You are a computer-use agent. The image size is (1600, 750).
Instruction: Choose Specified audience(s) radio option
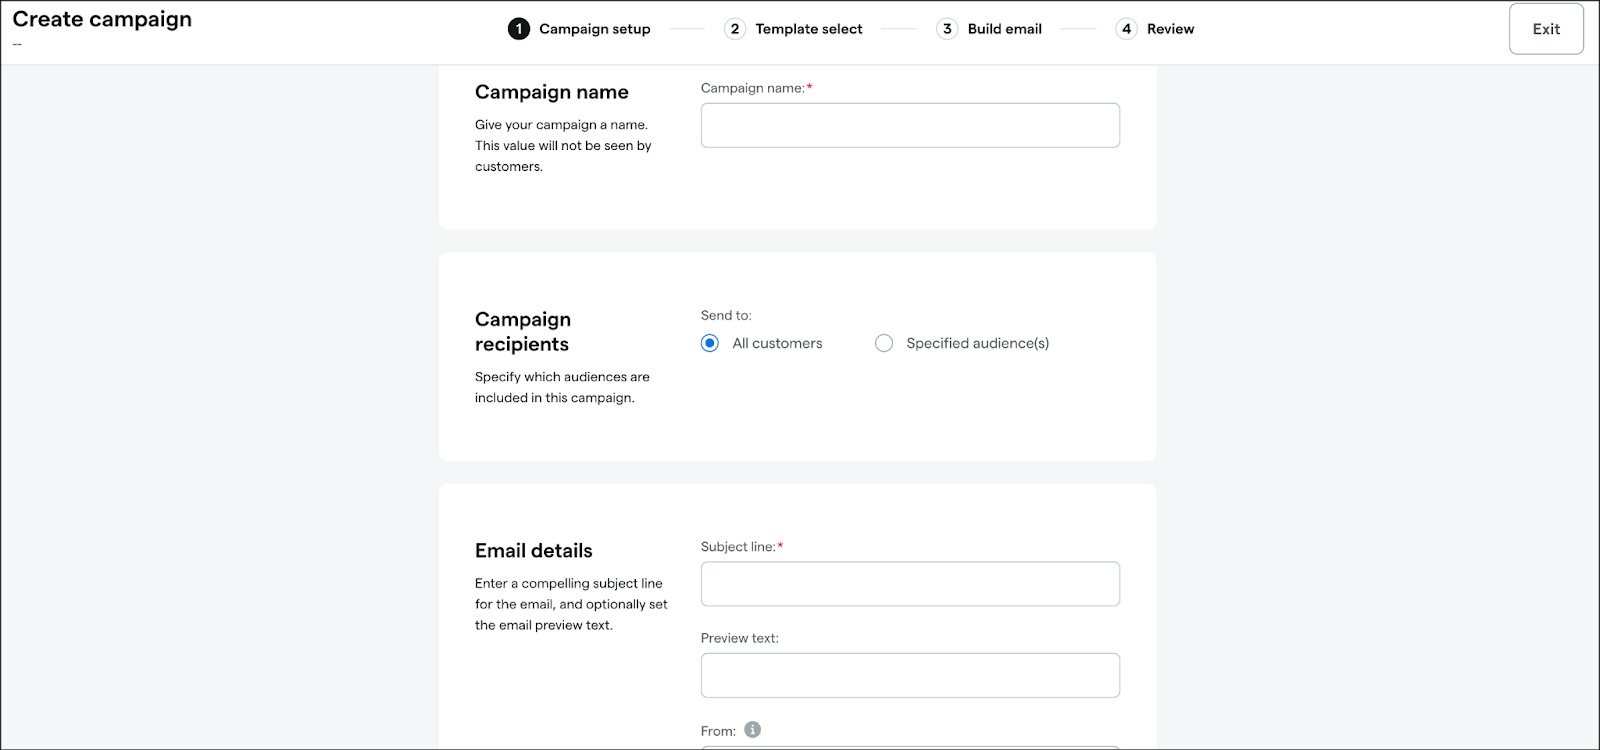(884, 343)
